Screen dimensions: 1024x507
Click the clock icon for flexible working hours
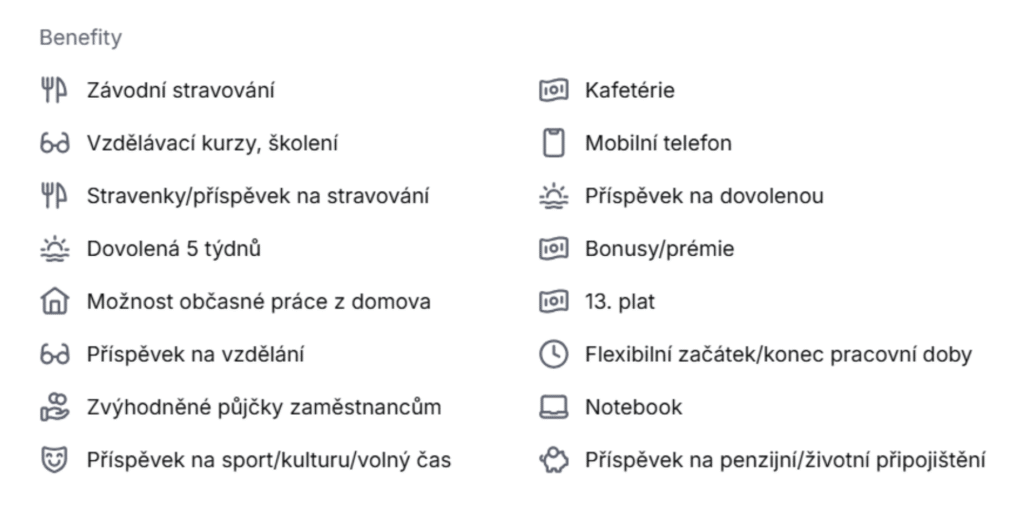(553, 355)
